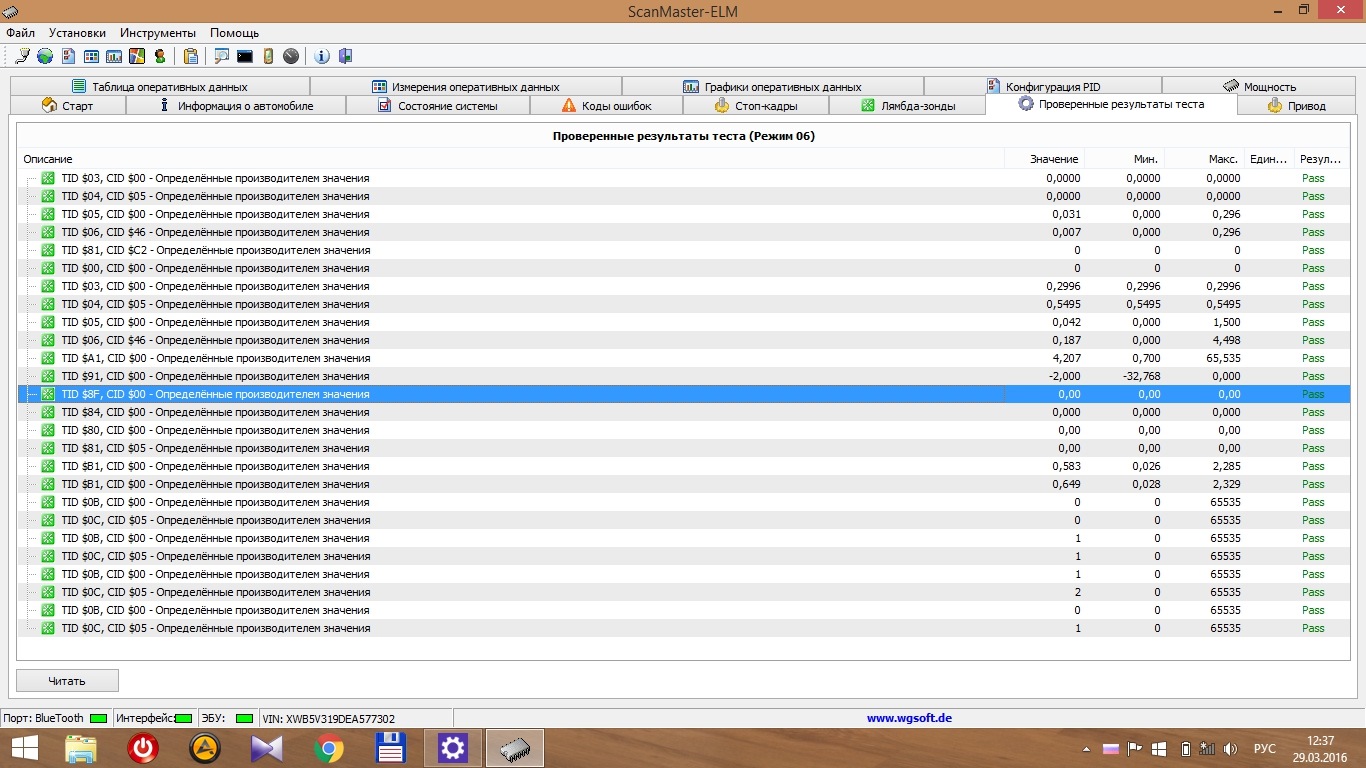Open the Установки menu

[x=77, y=33]
